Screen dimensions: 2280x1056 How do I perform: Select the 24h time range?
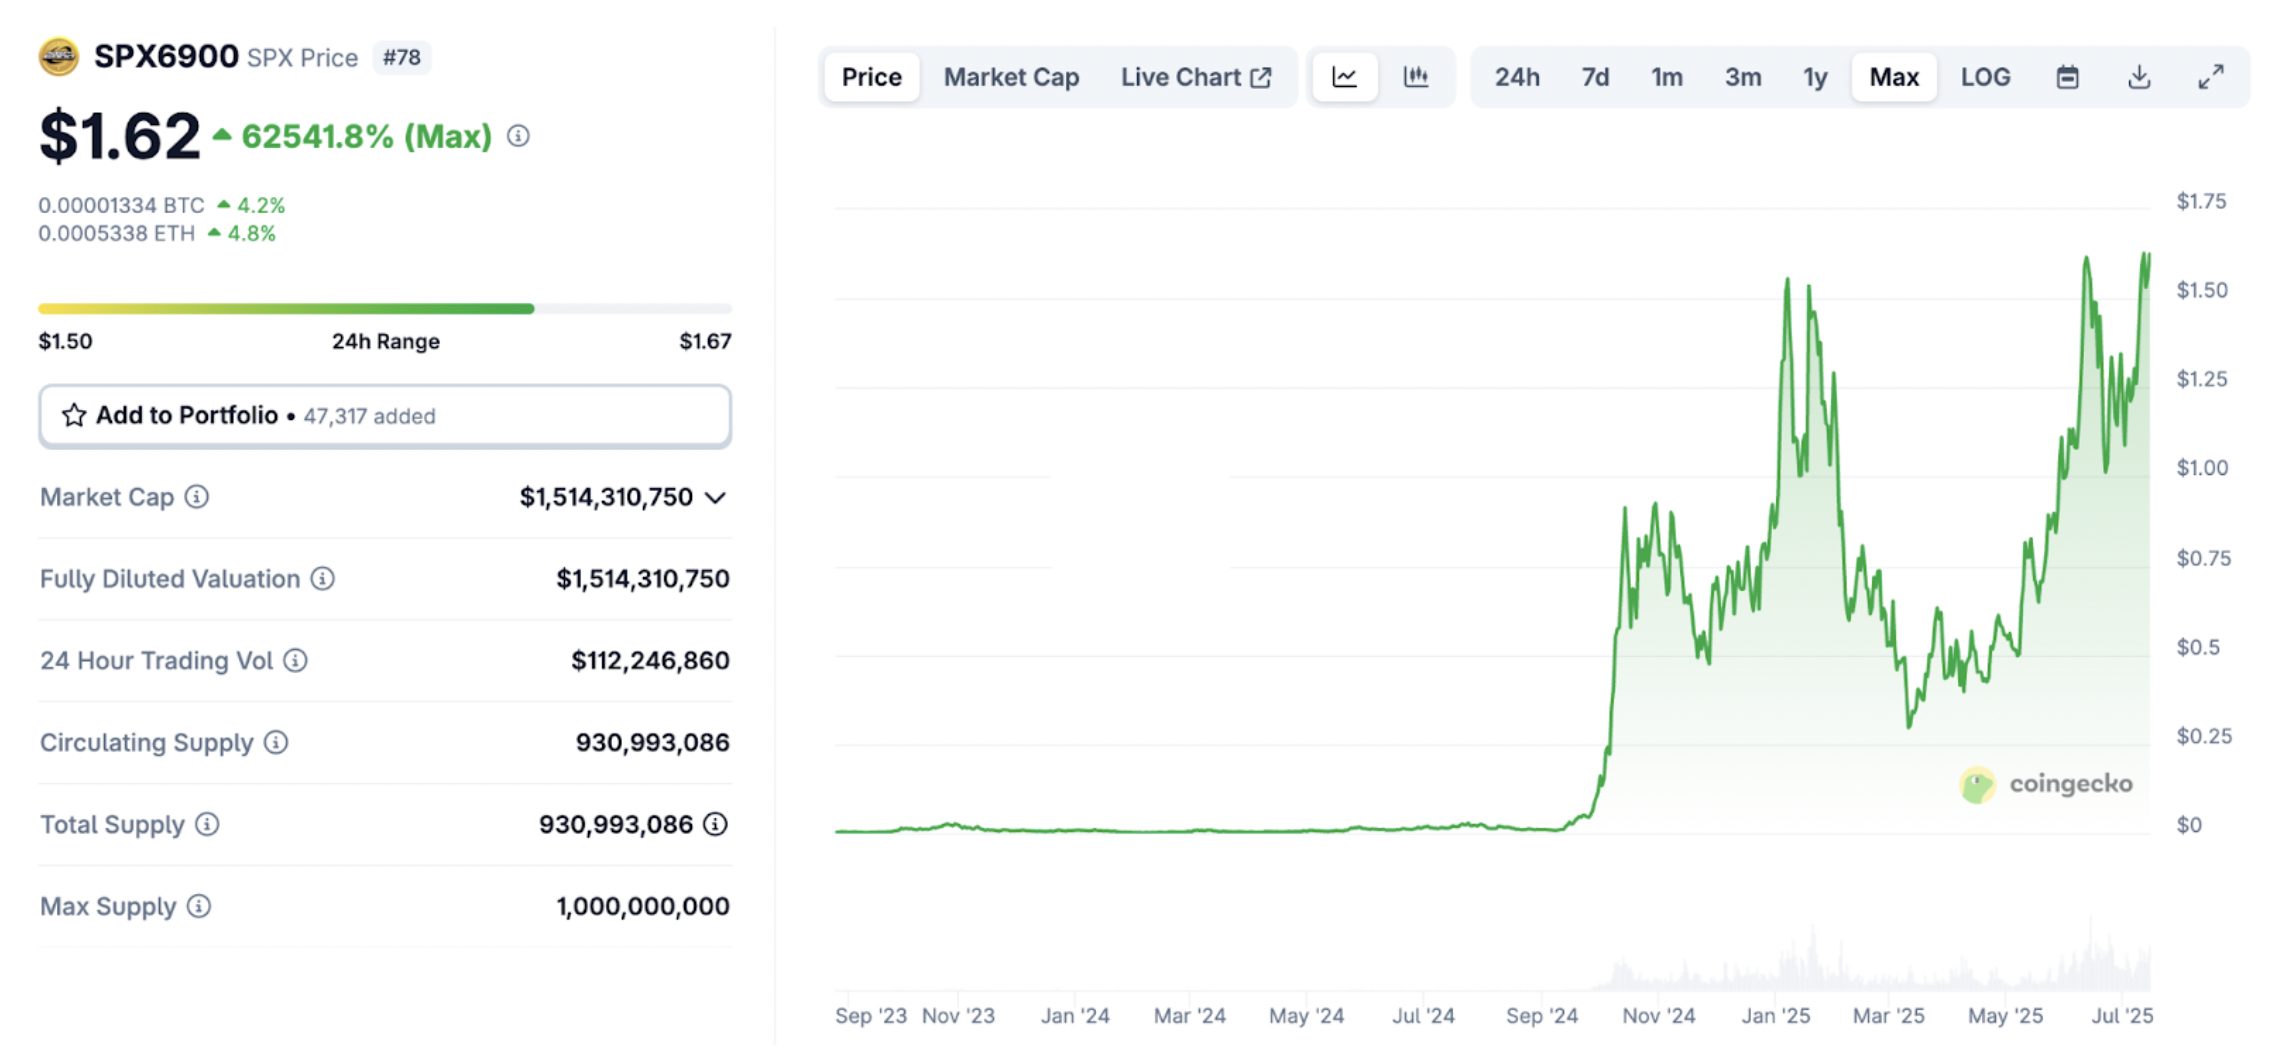click(x=1517, y=77)
